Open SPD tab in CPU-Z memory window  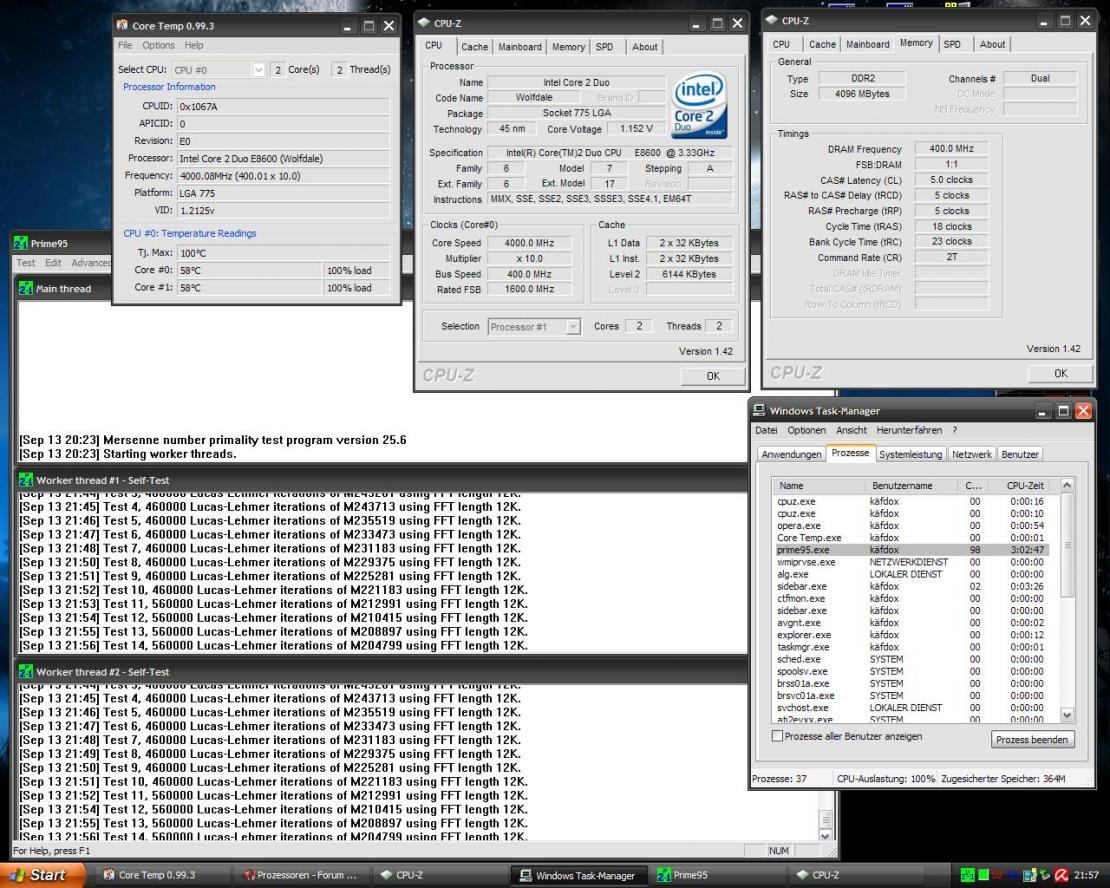coord(953,44)
